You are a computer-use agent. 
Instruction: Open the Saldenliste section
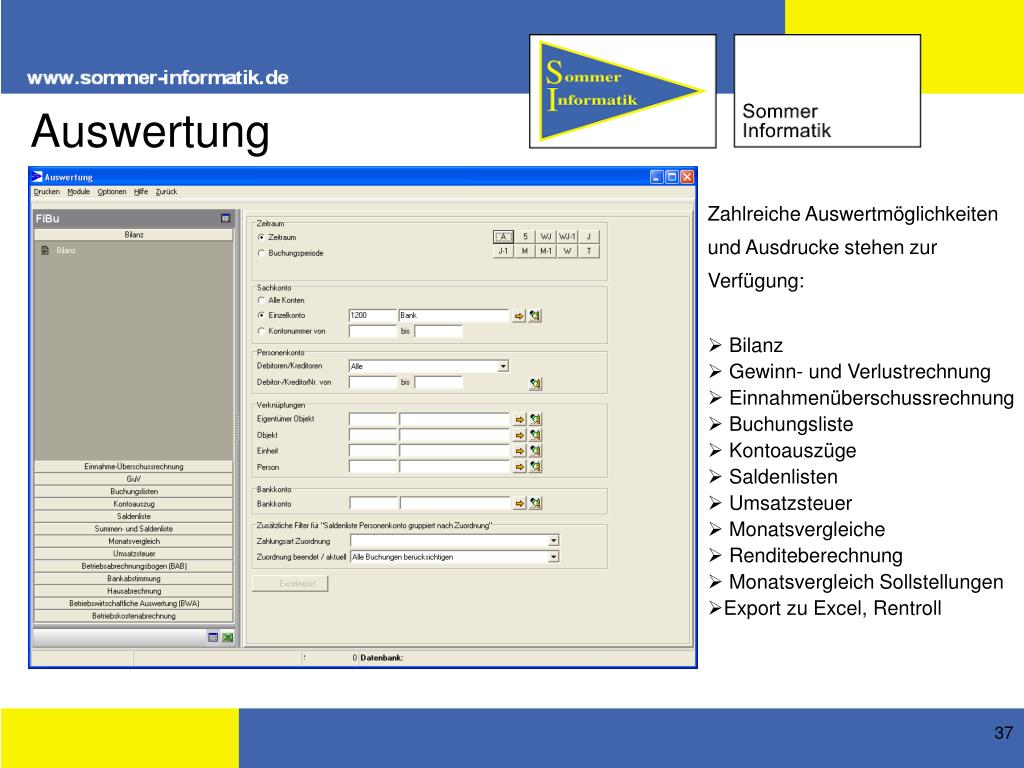point(133,516)
